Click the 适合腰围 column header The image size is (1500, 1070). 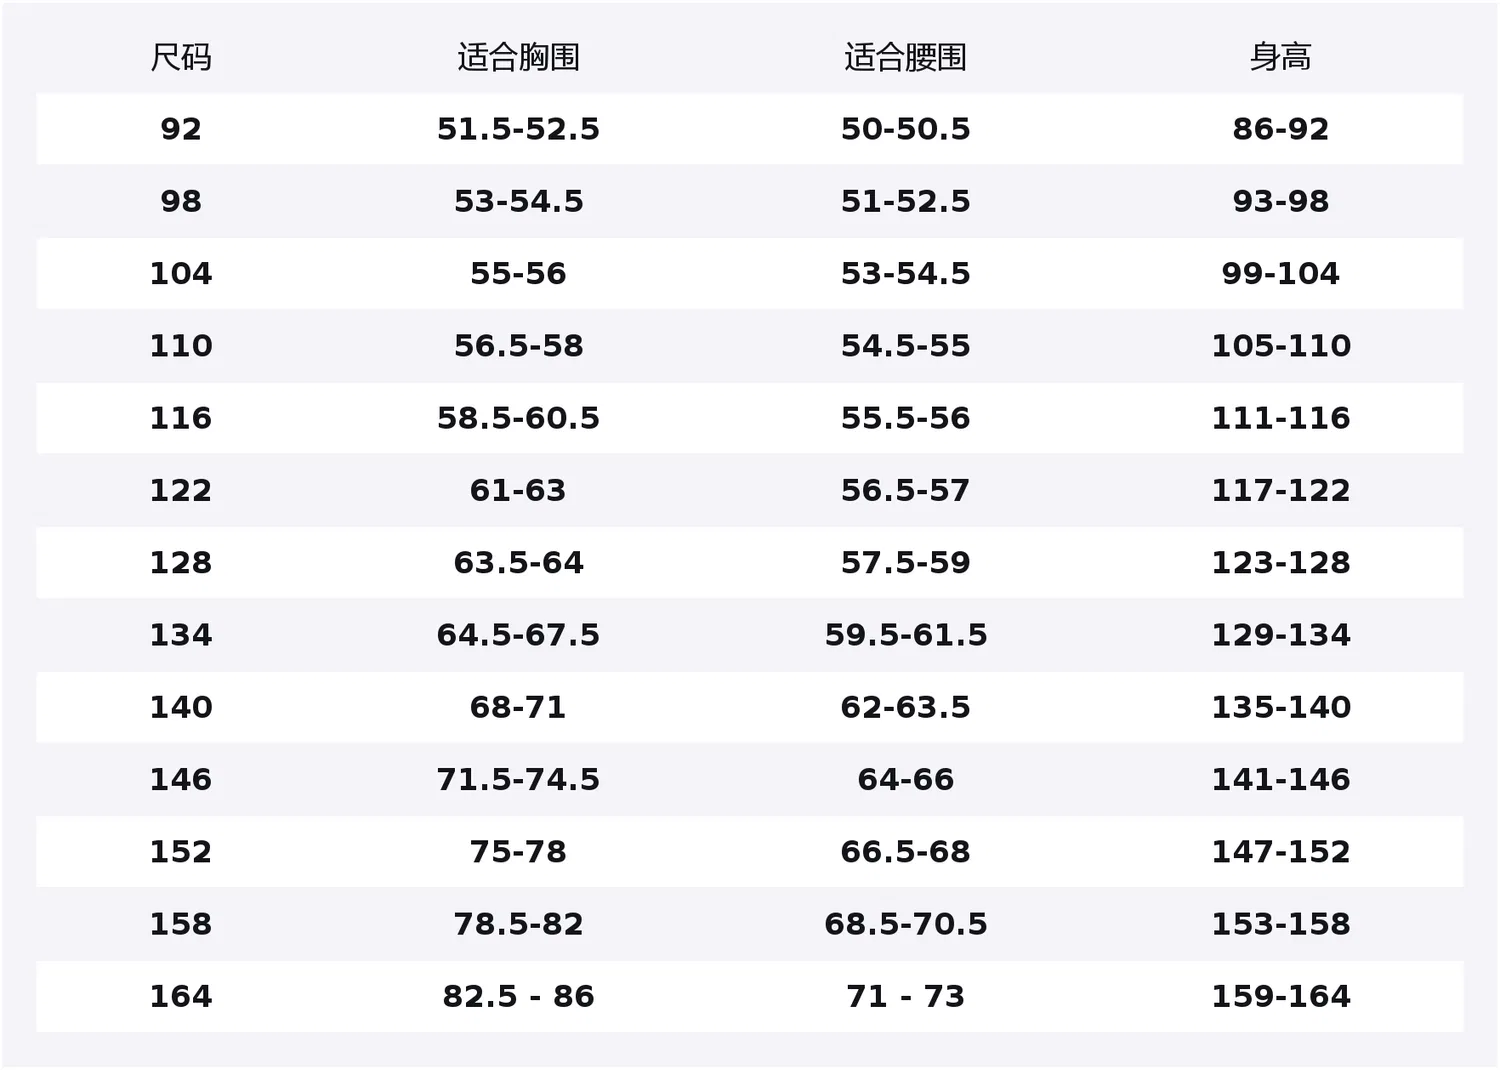coord(905,57)
